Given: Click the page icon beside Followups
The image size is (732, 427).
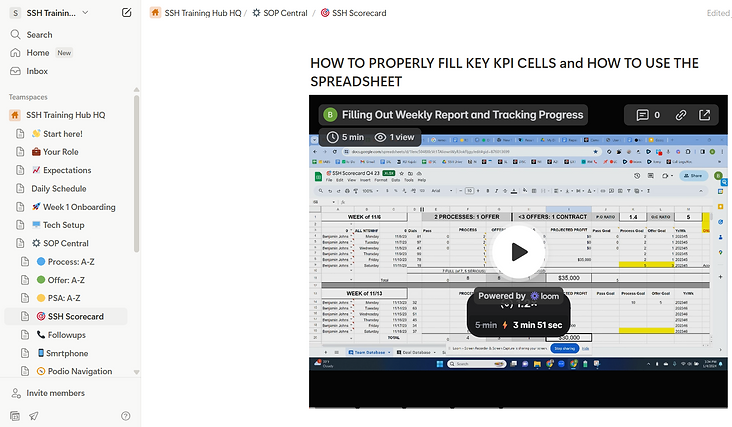Looking at the screenshot, I should pos(25,335).
